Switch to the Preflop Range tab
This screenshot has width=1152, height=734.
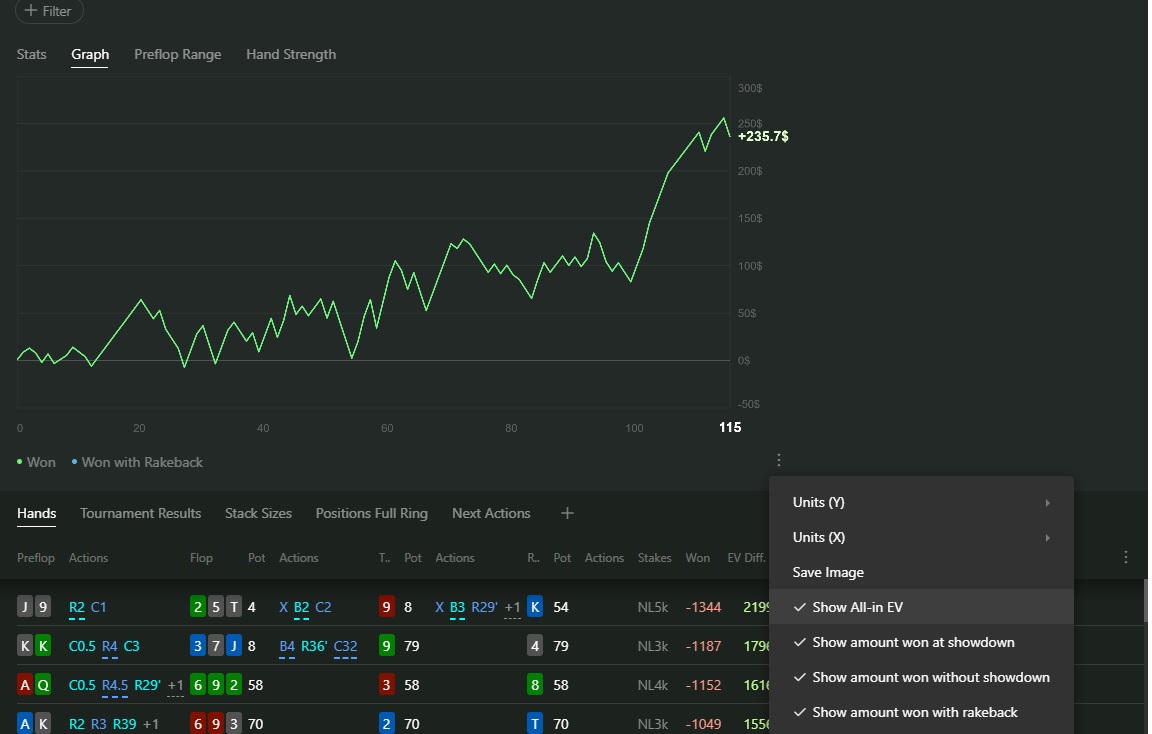coord(178,54)
